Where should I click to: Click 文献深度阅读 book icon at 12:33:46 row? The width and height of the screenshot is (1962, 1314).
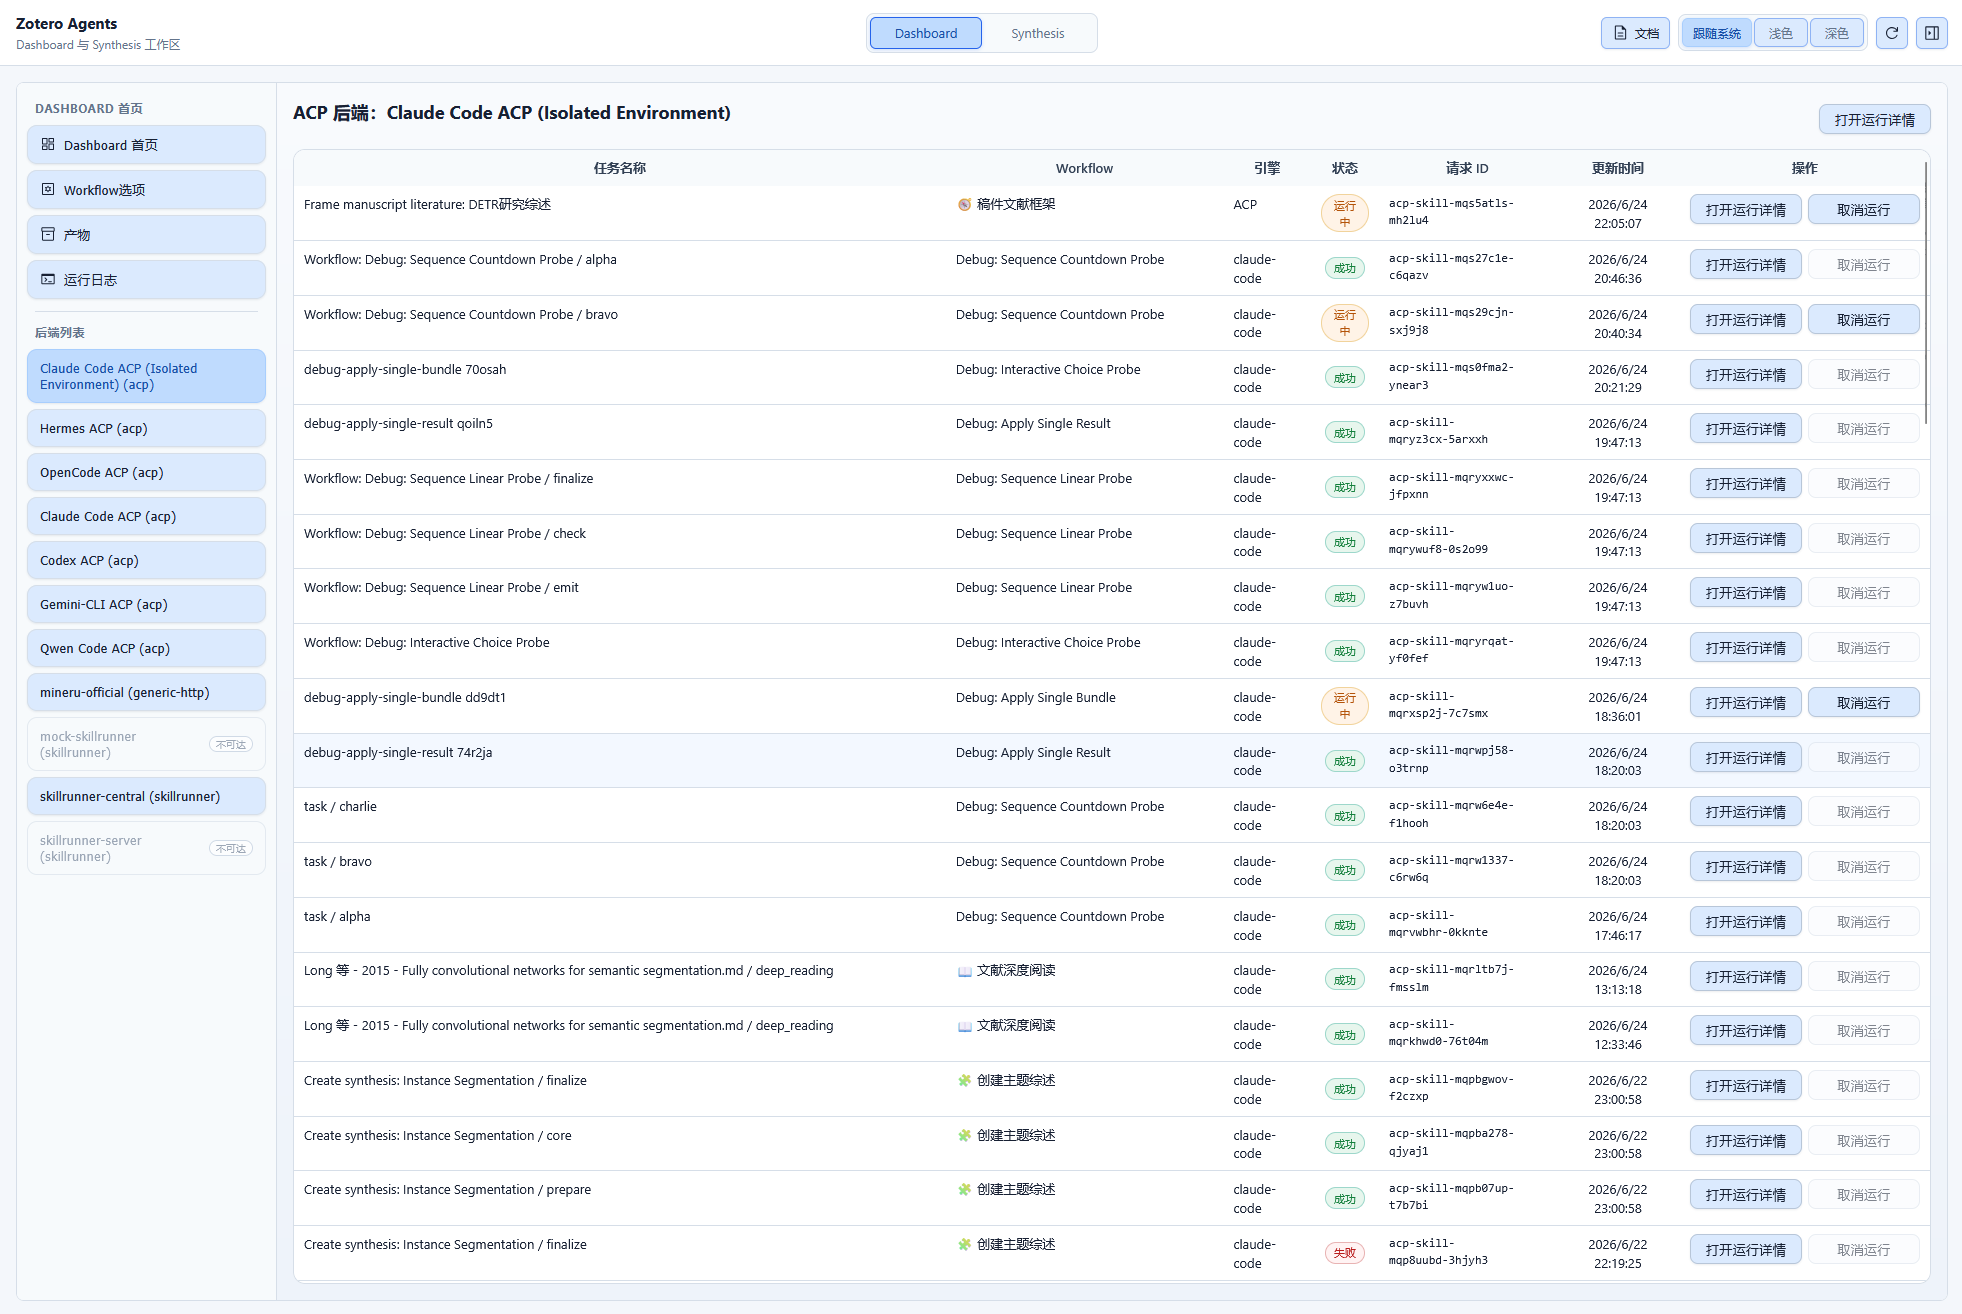[965, 1026]
